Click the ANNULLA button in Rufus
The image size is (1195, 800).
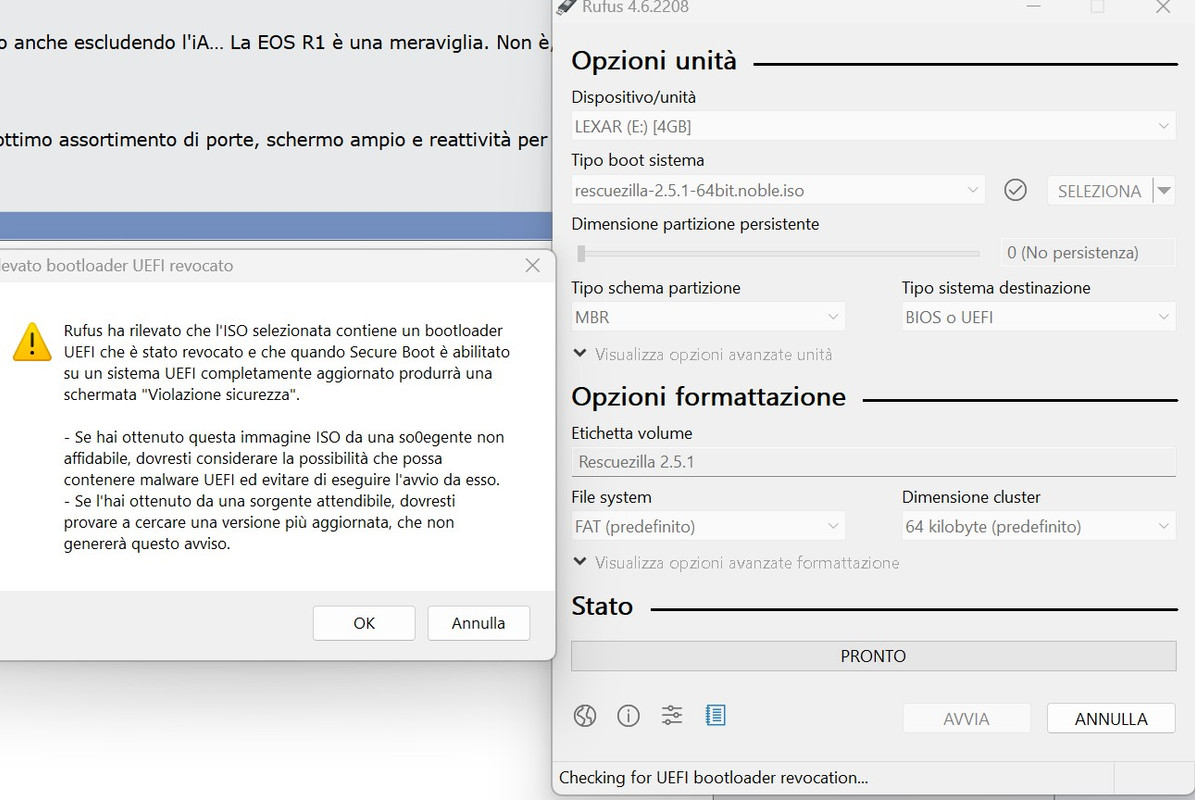1111,718
